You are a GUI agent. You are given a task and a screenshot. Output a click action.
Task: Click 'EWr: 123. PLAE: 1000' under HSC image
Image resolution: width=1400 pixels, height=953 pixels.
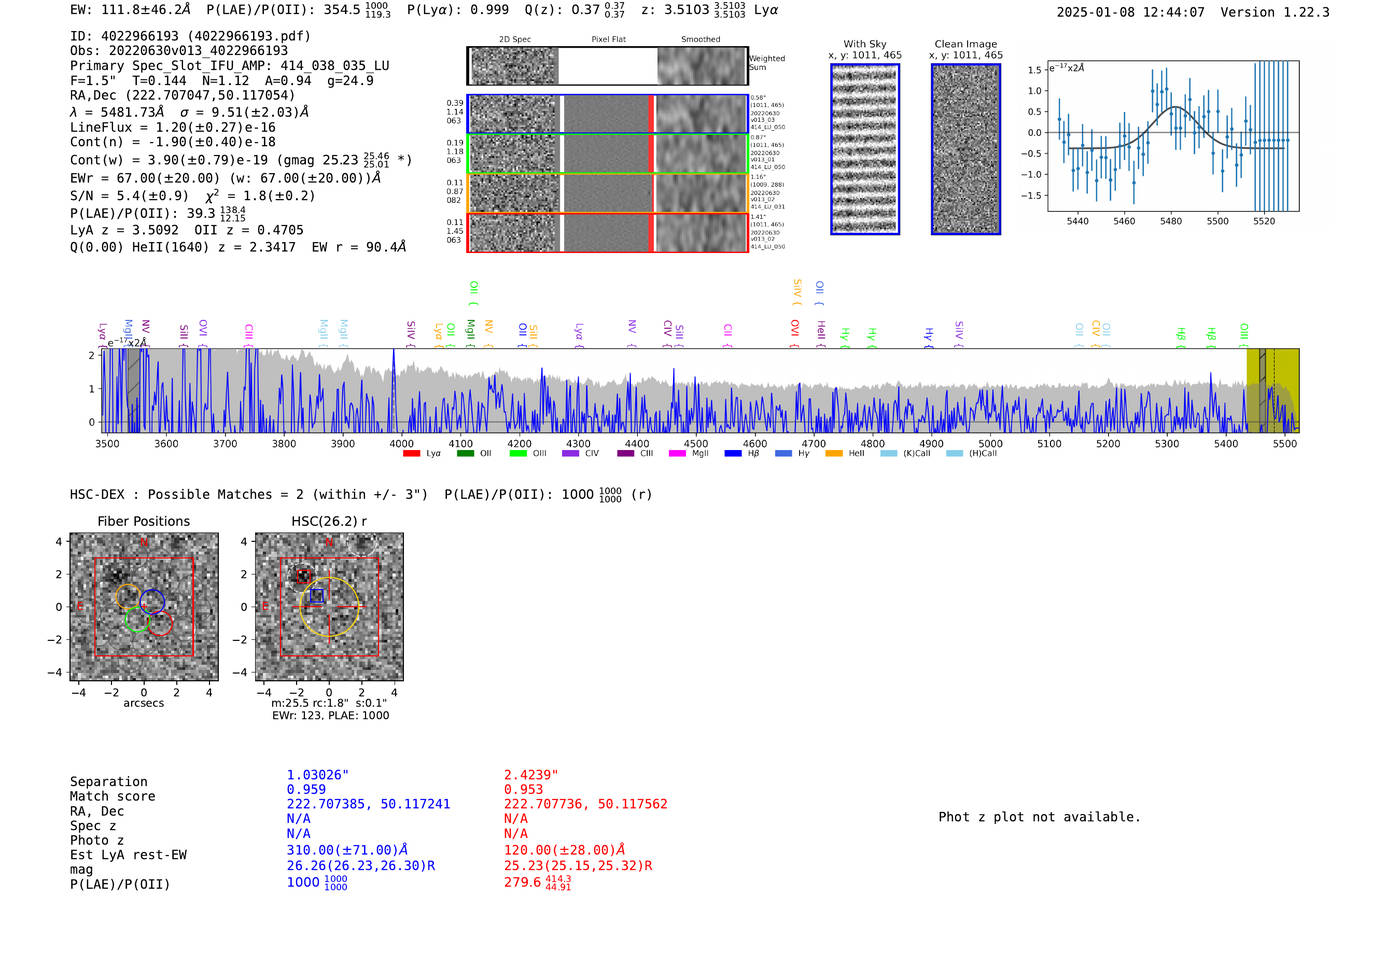331,715
